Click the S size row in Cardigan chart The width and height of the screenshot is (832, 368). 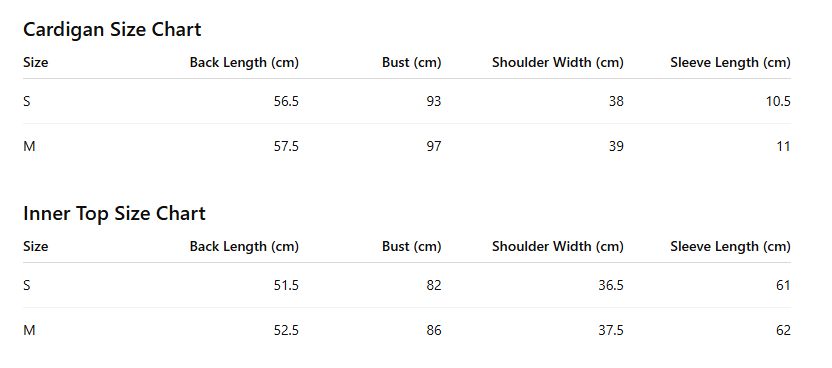407,101
